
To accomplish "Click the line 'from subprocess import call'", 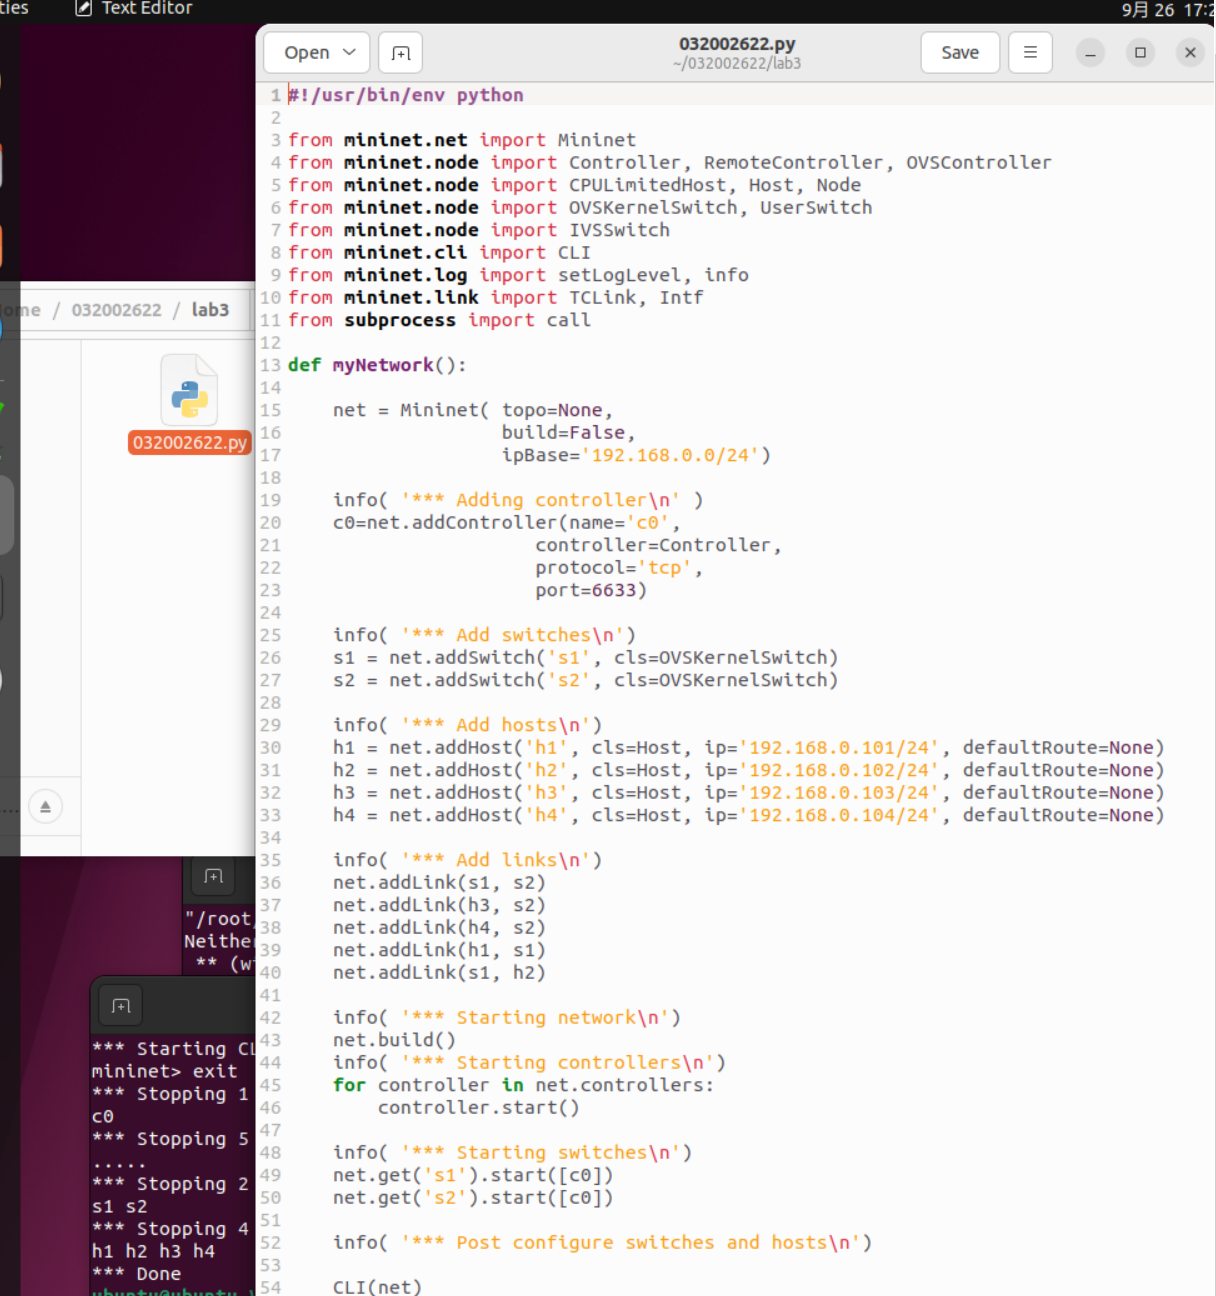I will (439, 320).
